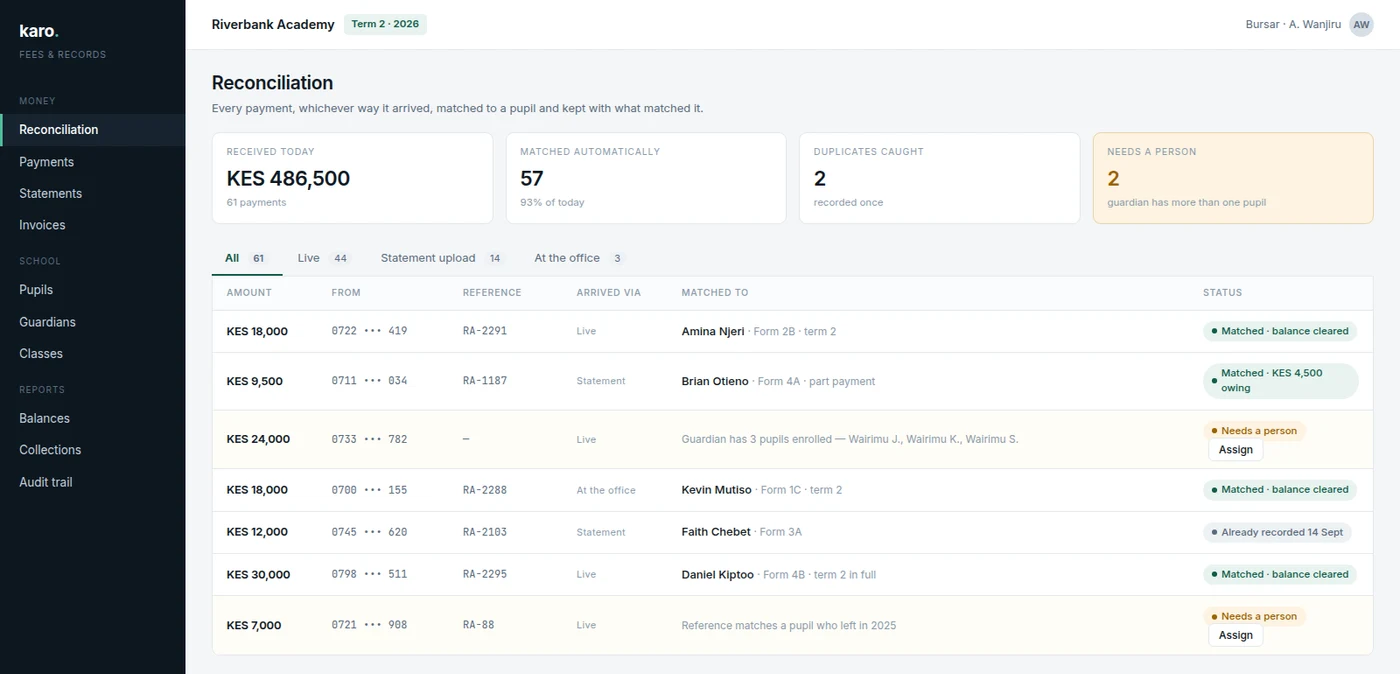Click reference RA-1187

coord(485,381)
